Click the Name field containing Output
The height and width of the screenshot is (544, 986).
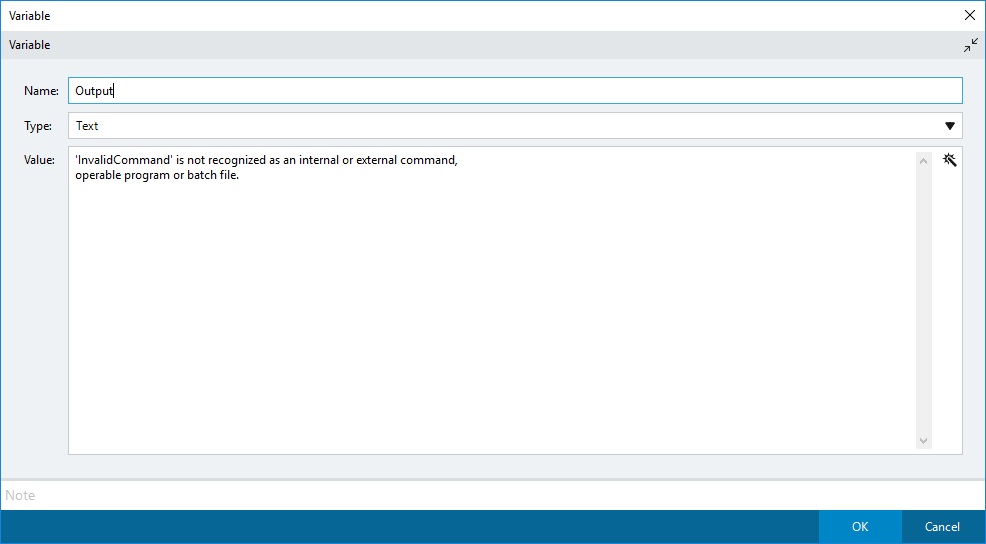point(515,91)
